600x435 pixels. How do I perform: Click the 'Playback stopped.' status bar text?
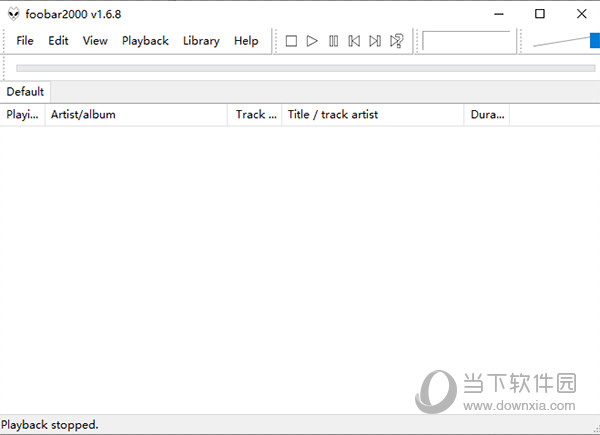(x=50, y=425)
